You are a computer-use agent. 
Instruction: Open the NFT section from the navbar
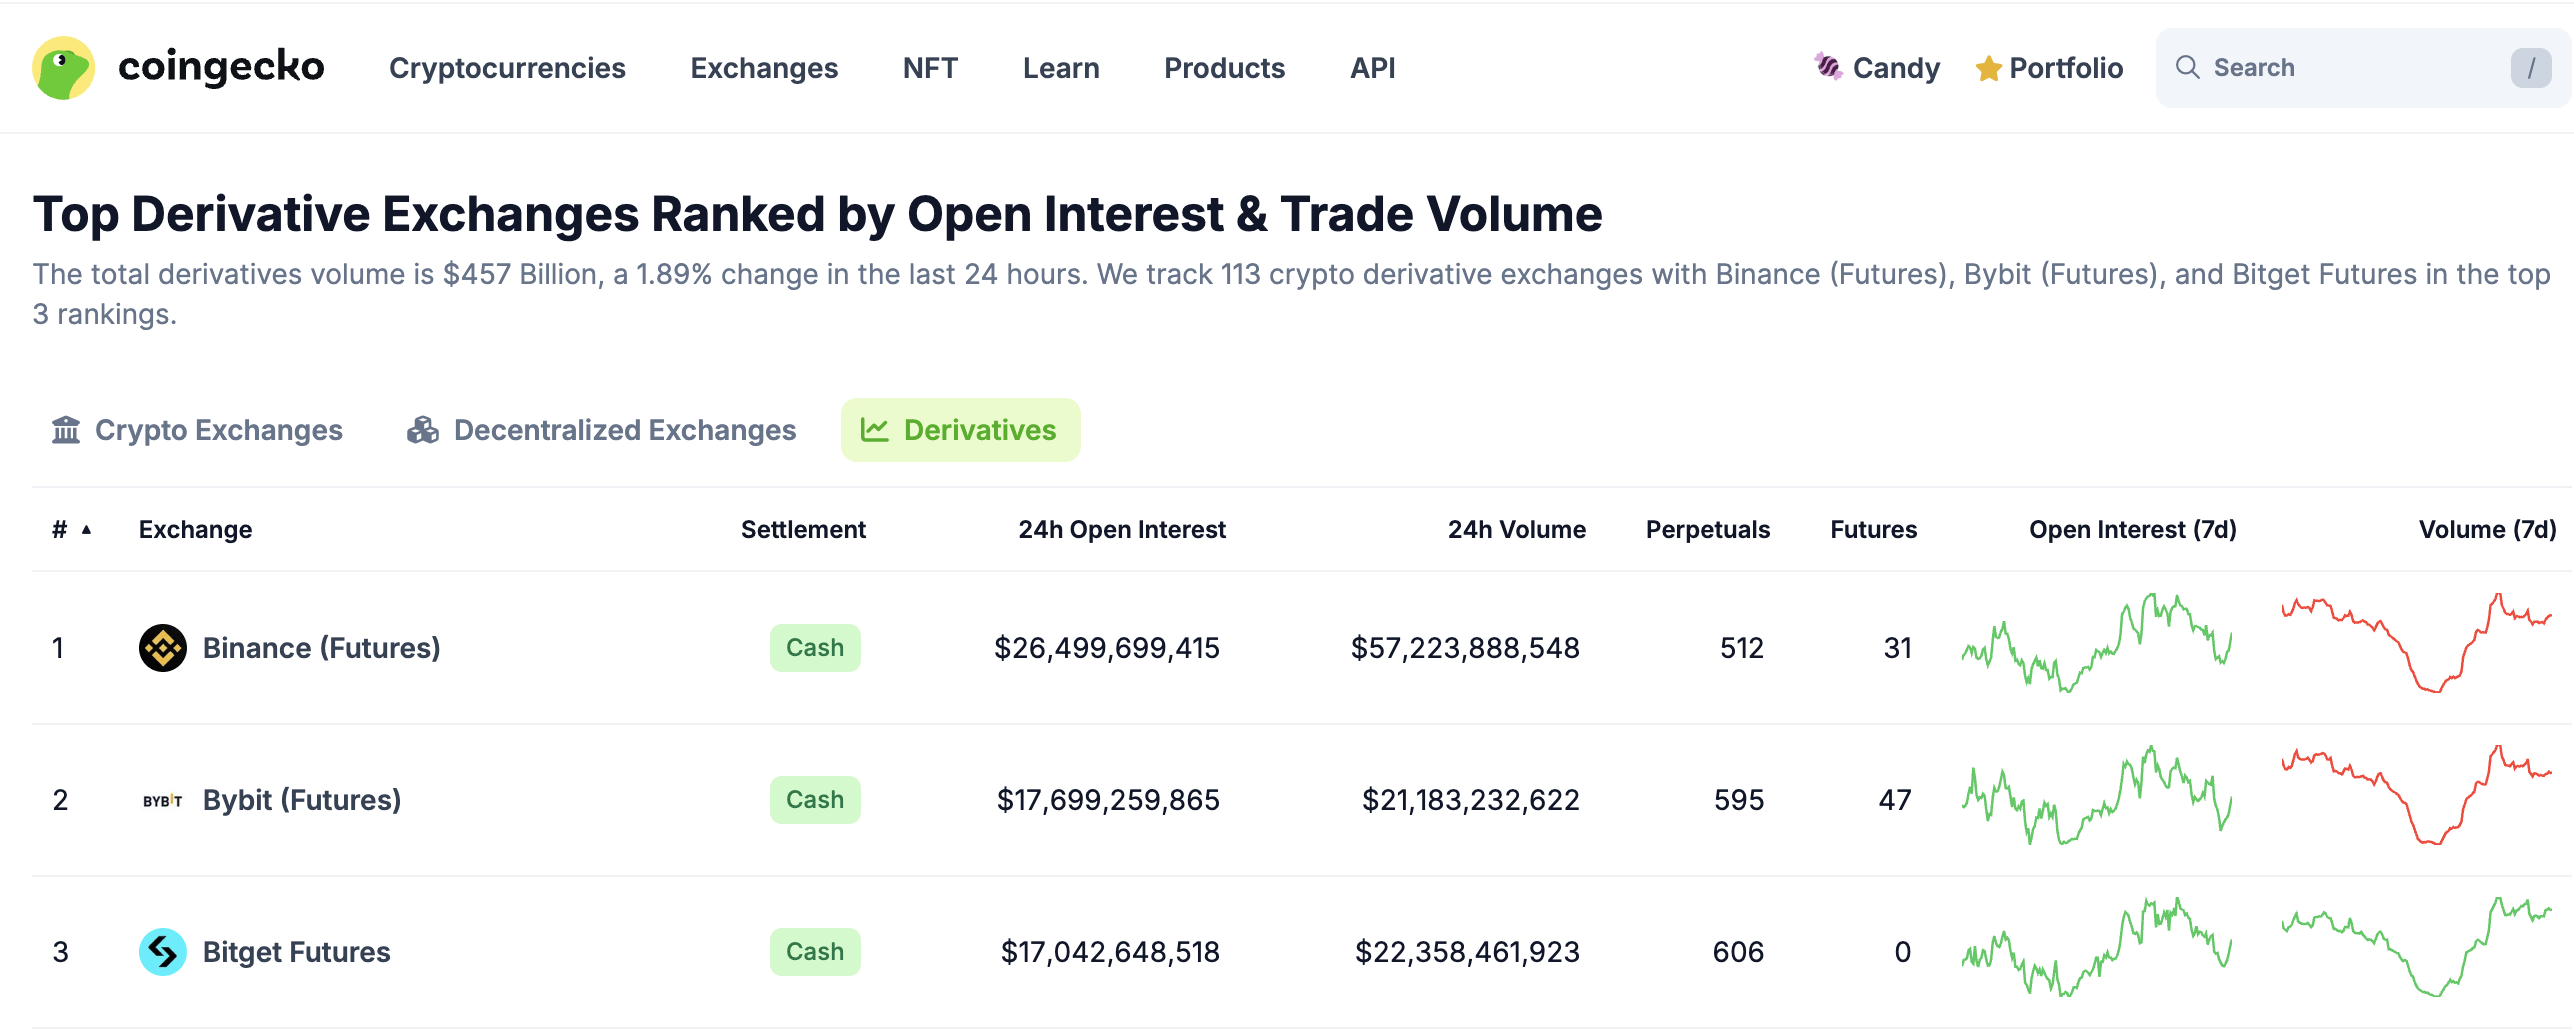930,68
